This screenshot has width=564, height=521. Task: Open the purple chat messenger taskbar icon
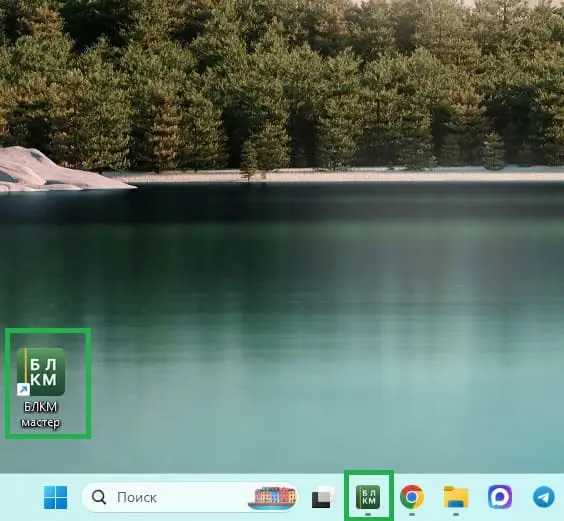click(x=500, y=497)
